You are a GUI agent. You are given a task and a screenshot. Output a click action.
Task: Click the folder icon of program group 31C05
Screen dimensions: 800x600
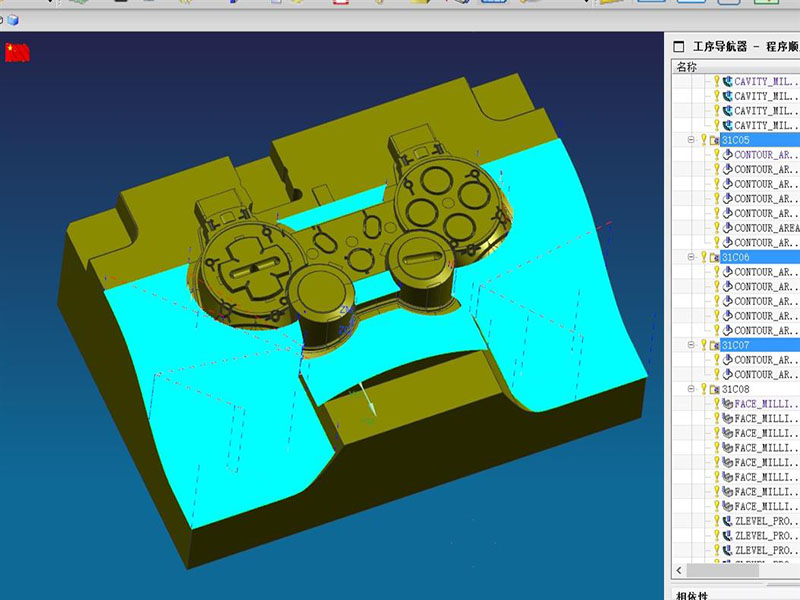714,140
